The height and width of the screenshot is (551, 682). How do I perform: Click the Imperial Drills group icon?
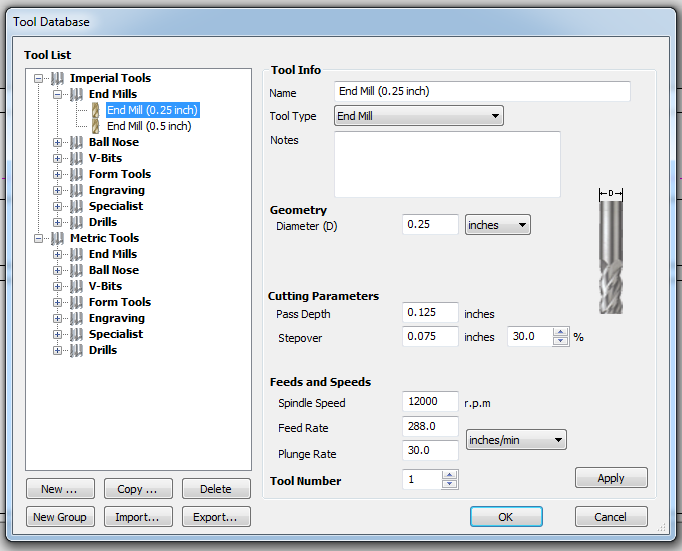click(77, 222)
